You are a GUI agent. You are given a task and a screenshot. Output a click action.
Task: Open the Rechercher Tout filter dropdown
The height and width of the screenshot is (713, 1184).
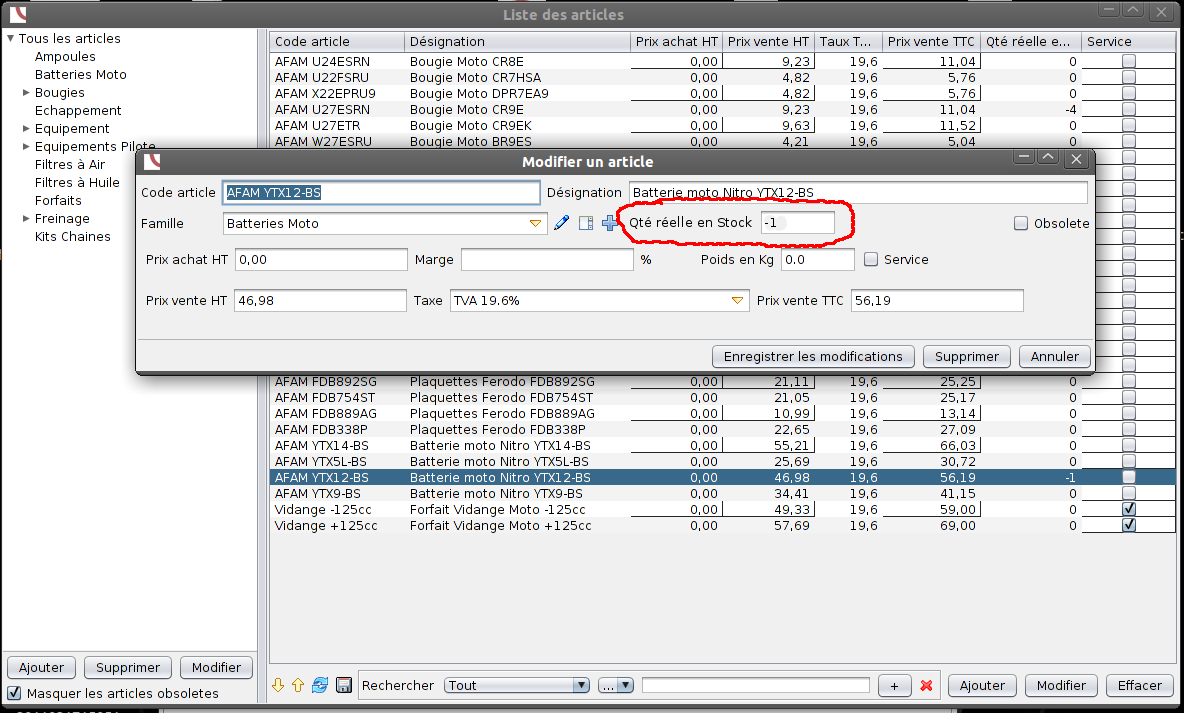pos(517,685)
